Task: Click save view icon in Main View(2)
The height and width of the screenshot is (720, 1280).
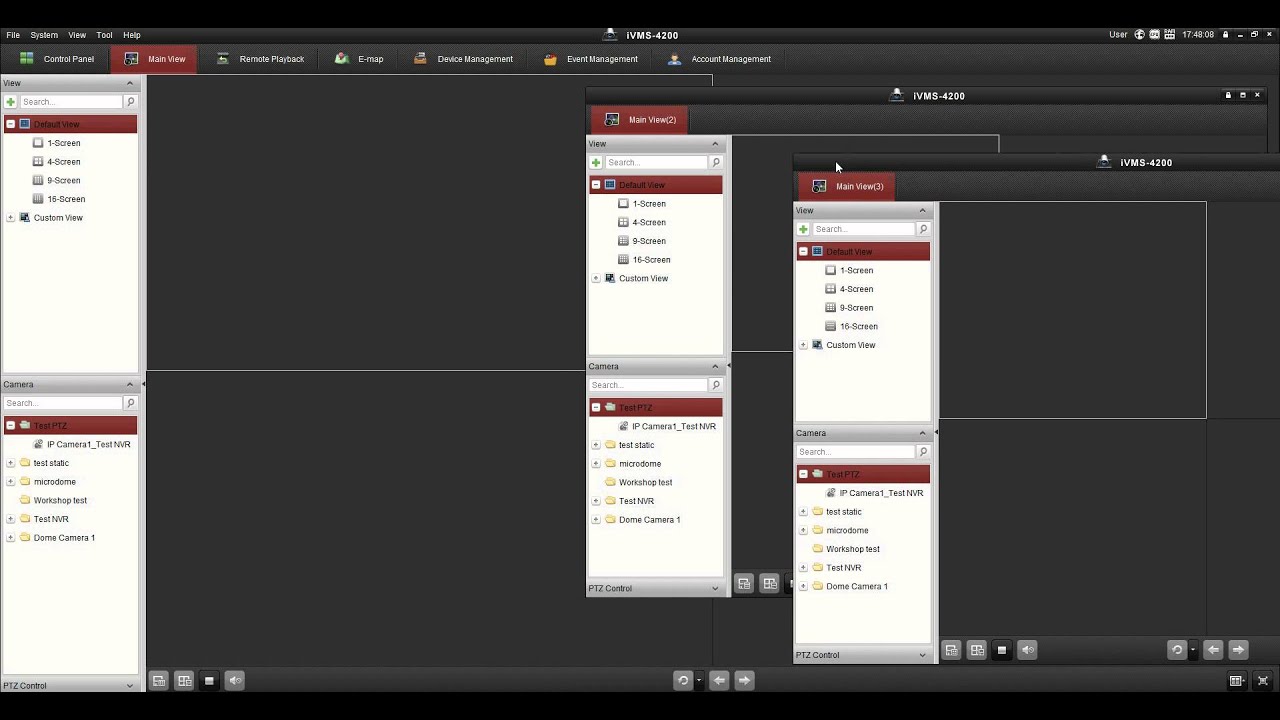Action: coord(744,584)
